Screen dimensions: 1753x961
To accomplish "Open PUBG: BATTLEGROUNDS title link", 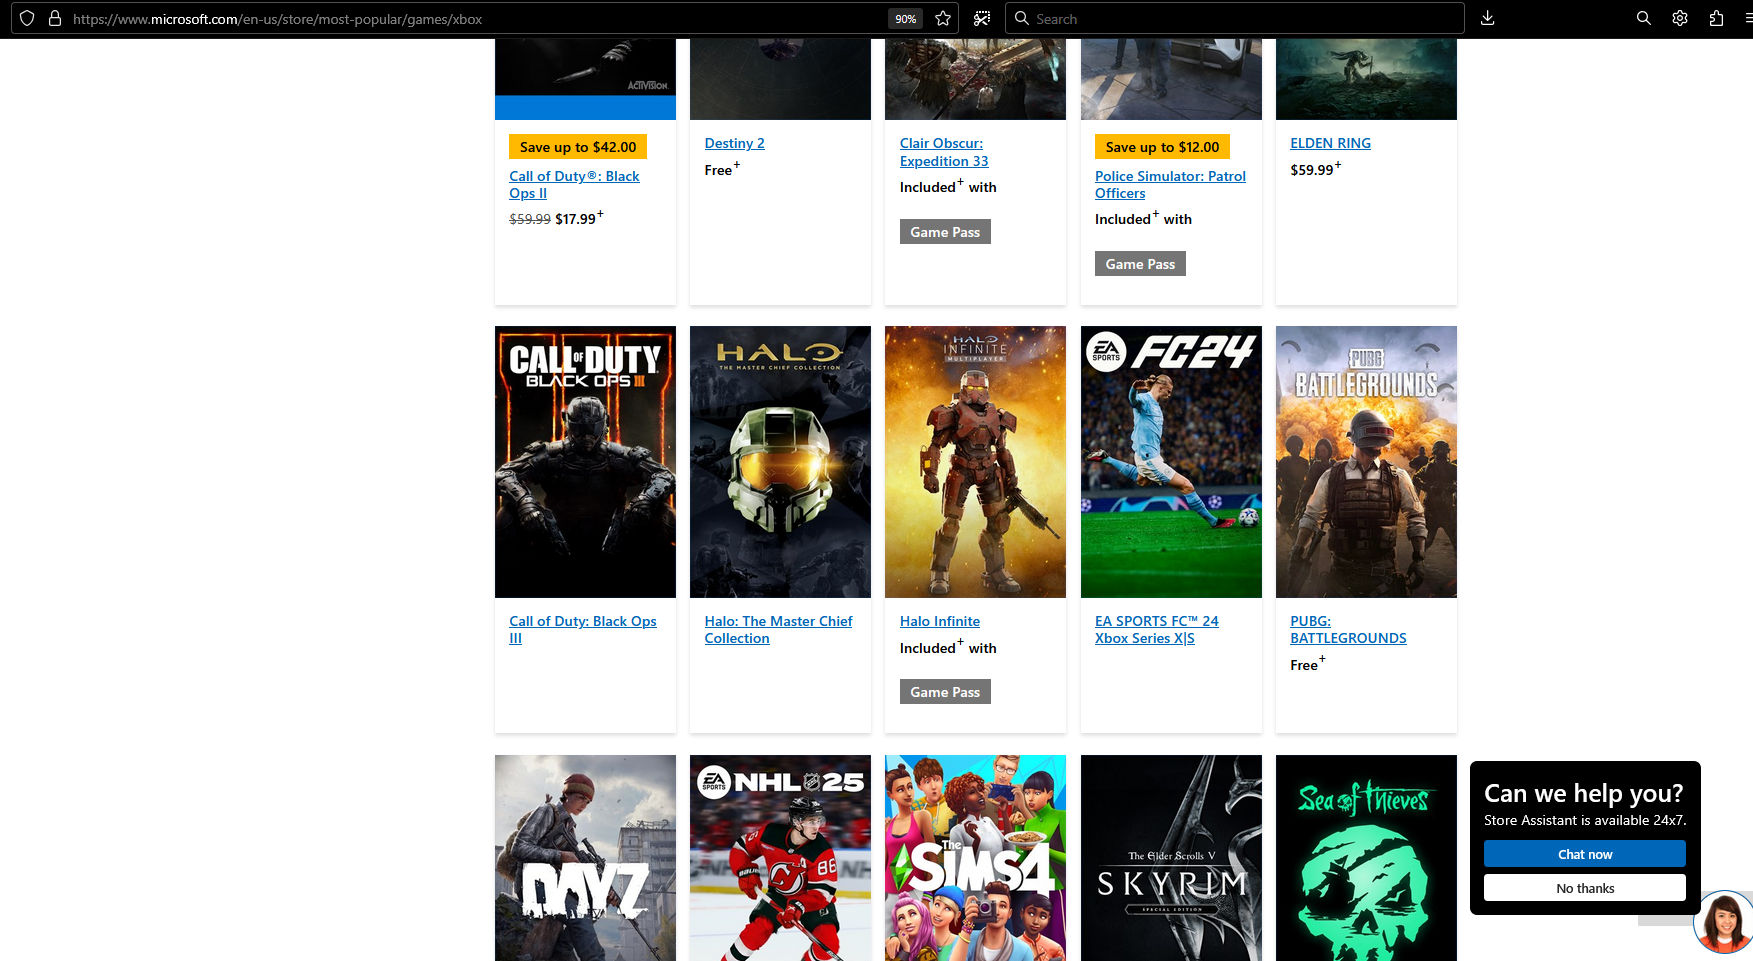I will (x=1348, y=630).
